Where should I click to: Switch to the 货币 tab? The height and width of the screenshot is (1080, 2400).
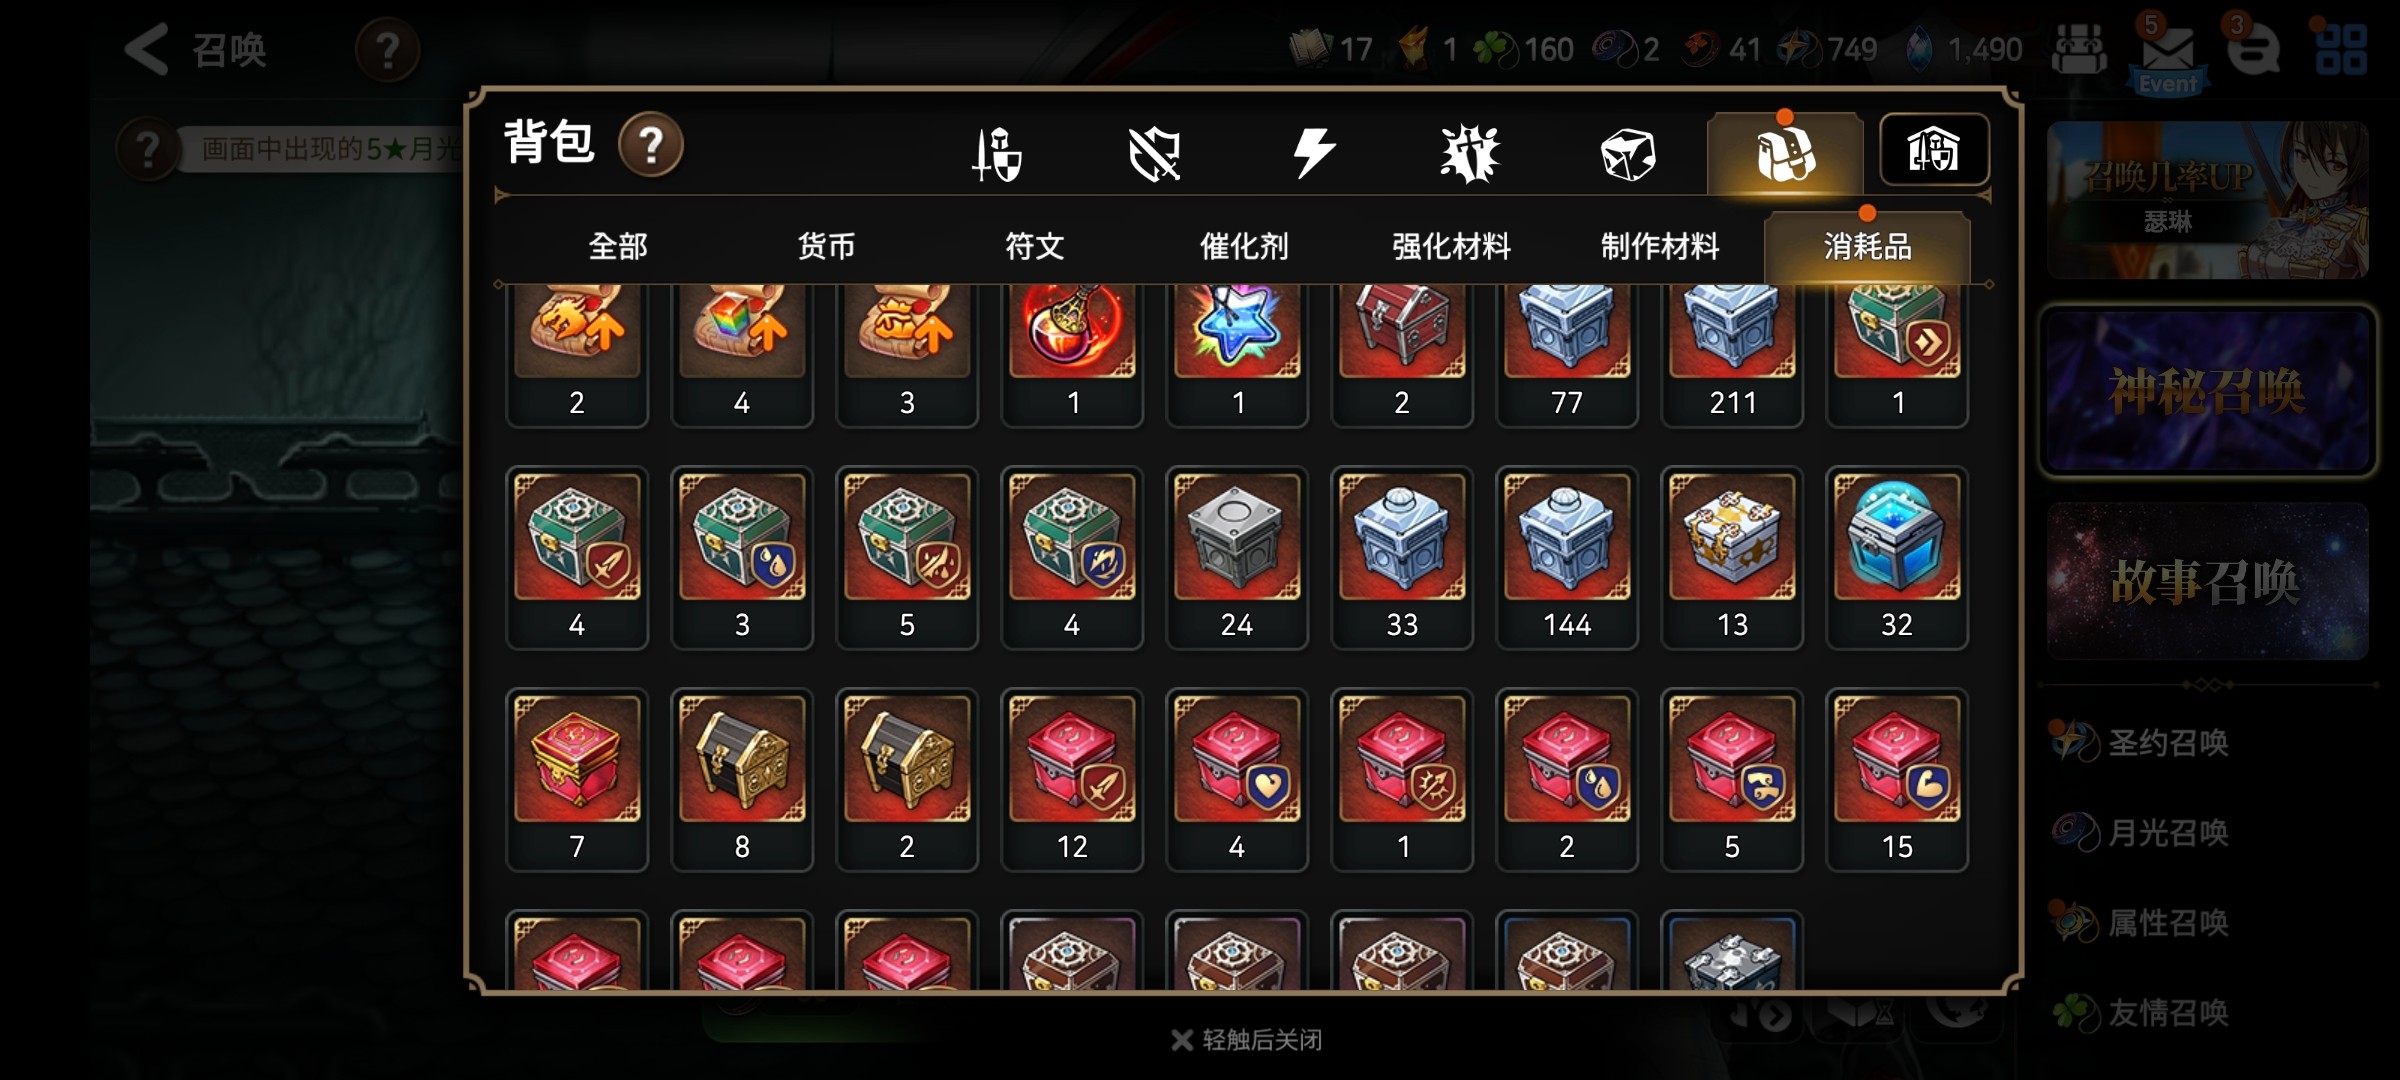point(826,246)
